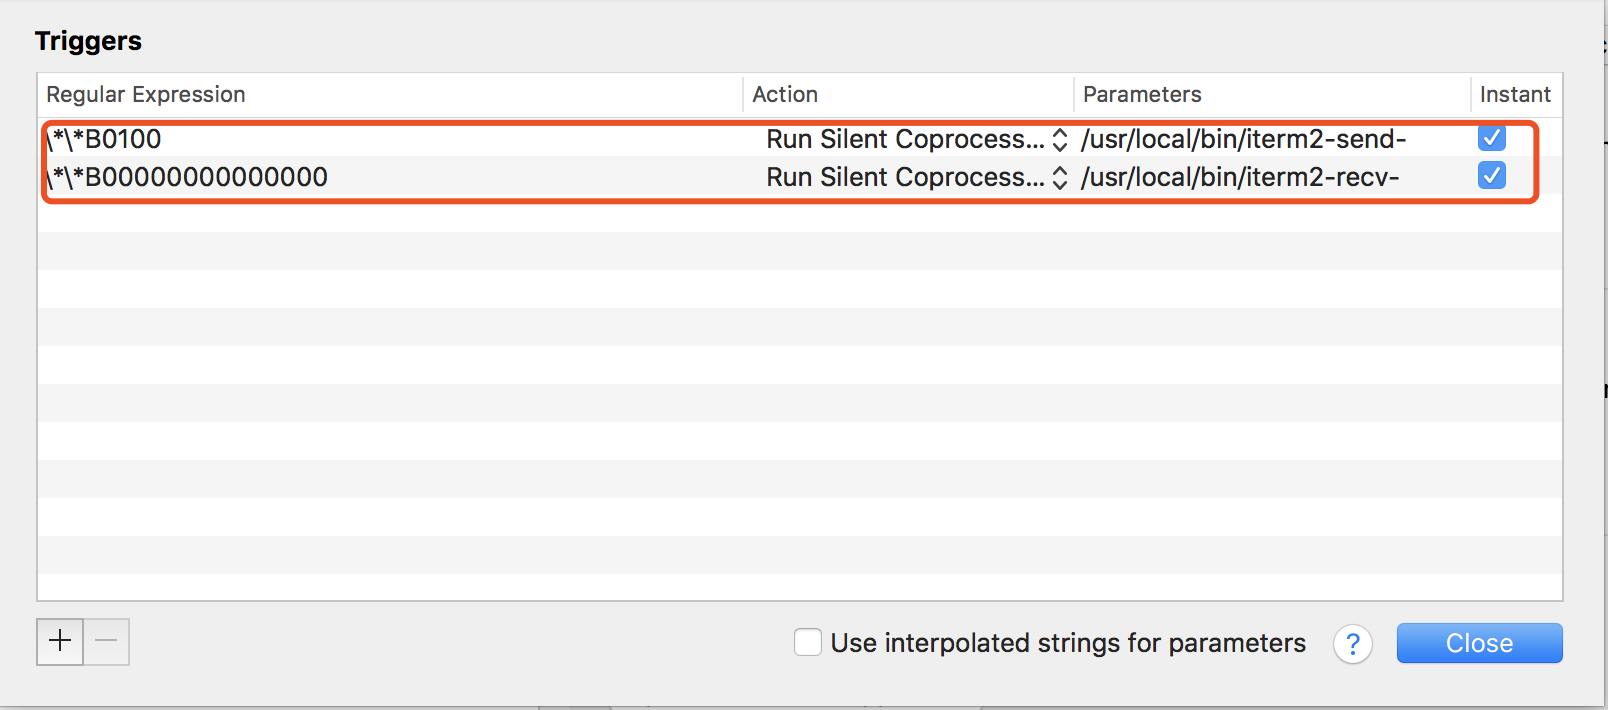Click the first empty row in triggers table

click(x=800, y=214)
